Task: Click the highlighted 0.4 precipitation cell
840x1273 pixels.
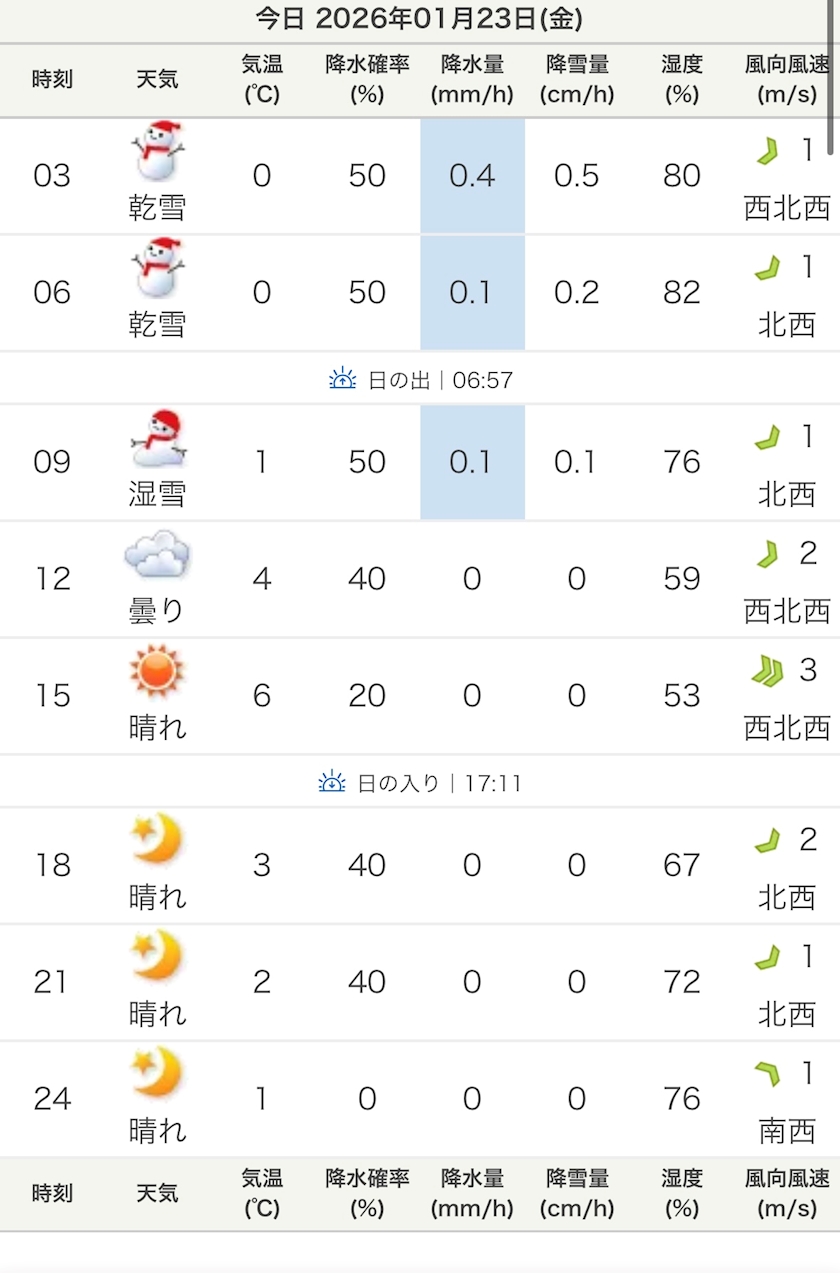Action: (472, 176)
